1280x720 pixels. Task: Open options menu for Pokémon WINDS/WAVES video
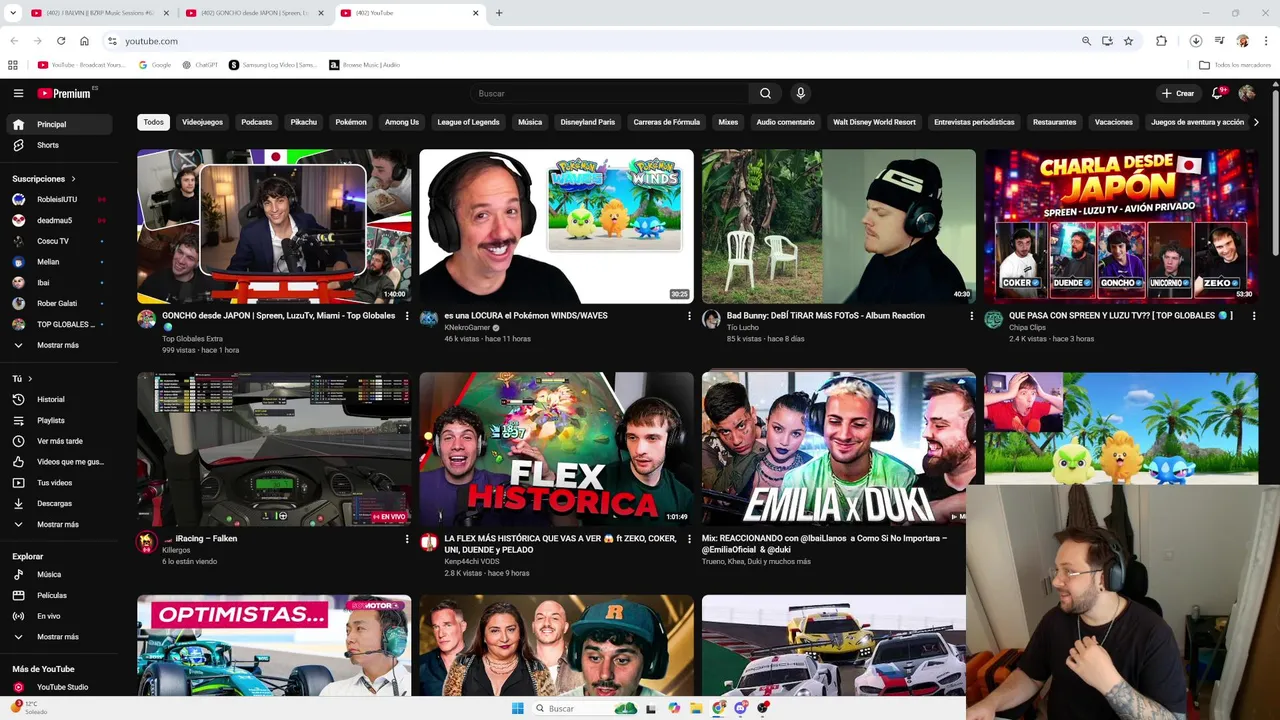pyautogui.click(x=689, y=316)
